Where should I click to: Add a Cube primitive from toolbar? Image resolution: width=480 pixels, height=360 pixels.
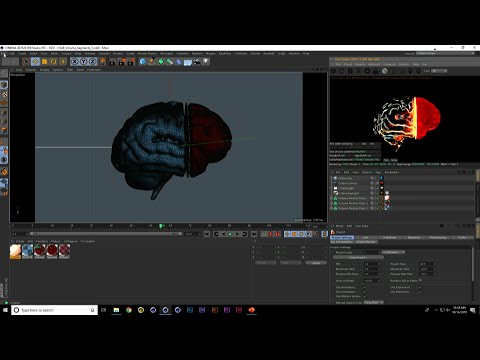coord(143,62)
